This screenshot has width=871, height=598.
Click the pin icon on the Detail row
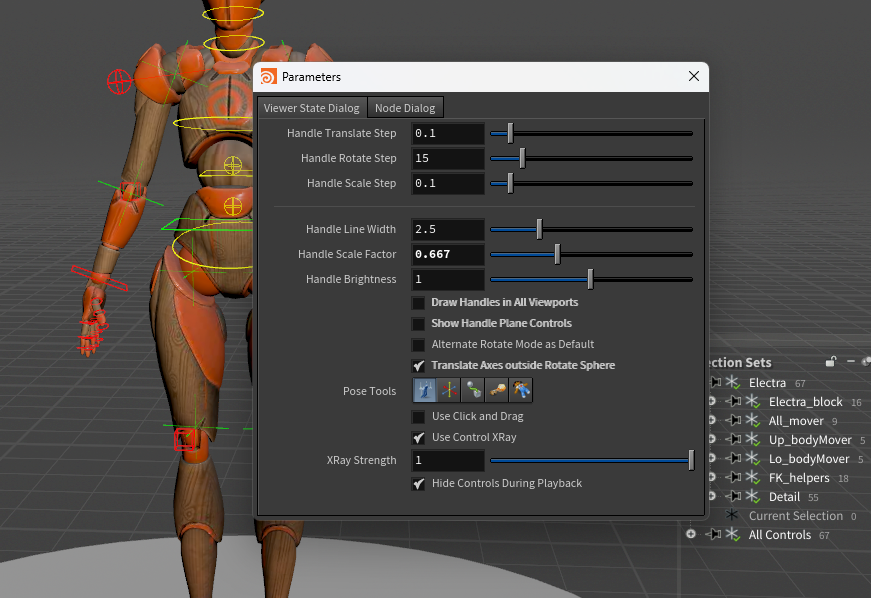[734, 496]
